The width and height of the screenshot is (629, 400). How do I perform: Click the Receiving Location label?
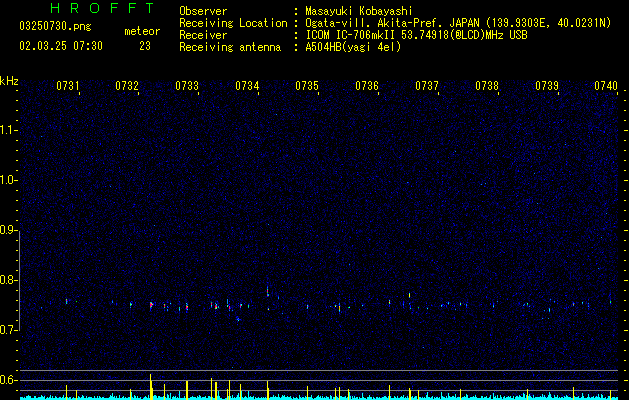pos(233,23)
